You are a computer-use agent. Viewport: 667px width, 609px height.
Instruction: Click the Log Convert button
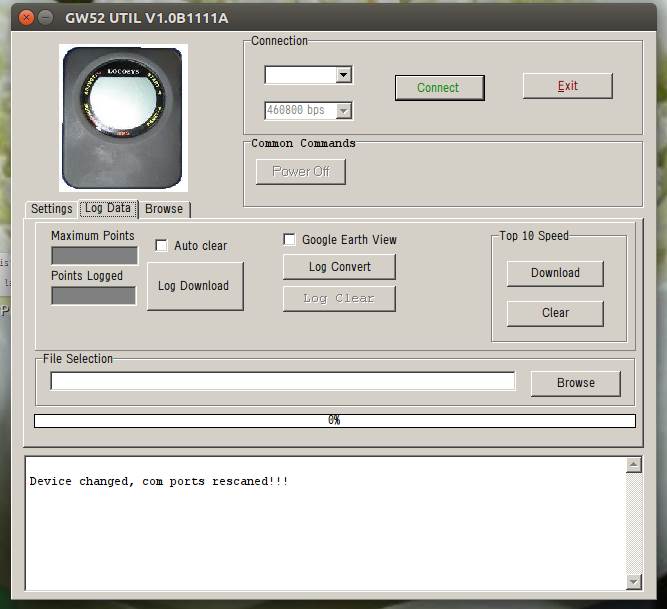[339, 267]
